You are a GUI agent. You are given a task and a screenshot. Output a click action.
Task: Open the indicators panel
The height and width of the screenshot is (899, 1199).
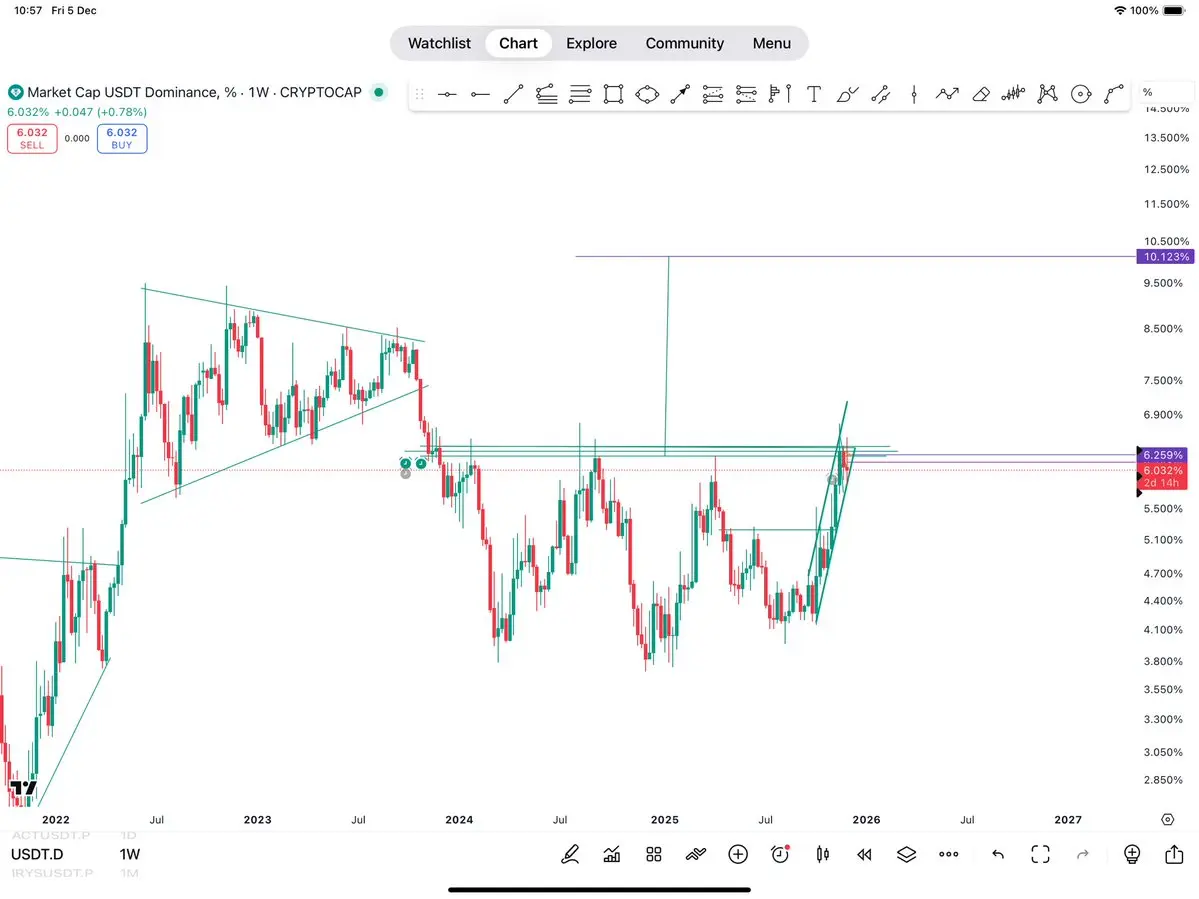point(612,854)
